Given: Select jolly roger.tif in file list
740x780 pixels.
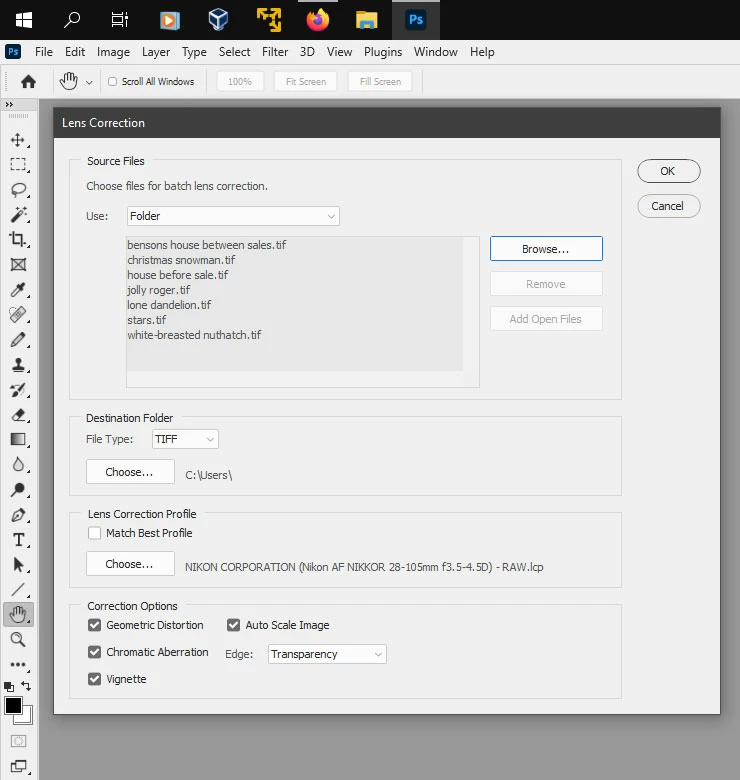Looking at the screenshot, I should pos(159,290).
